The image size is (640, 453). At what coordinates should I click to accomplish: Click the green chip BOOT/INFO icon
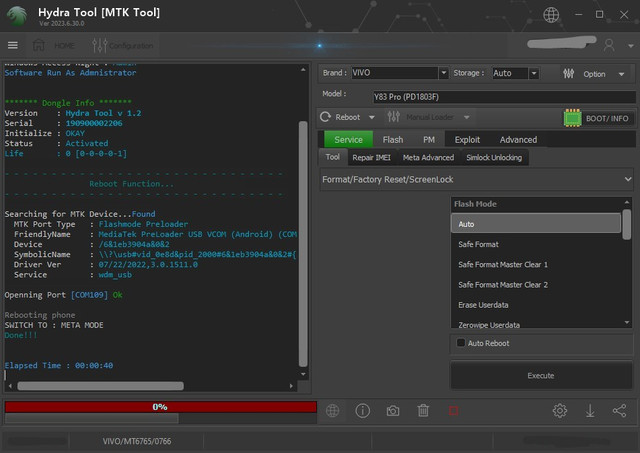(x=572, y=118)
